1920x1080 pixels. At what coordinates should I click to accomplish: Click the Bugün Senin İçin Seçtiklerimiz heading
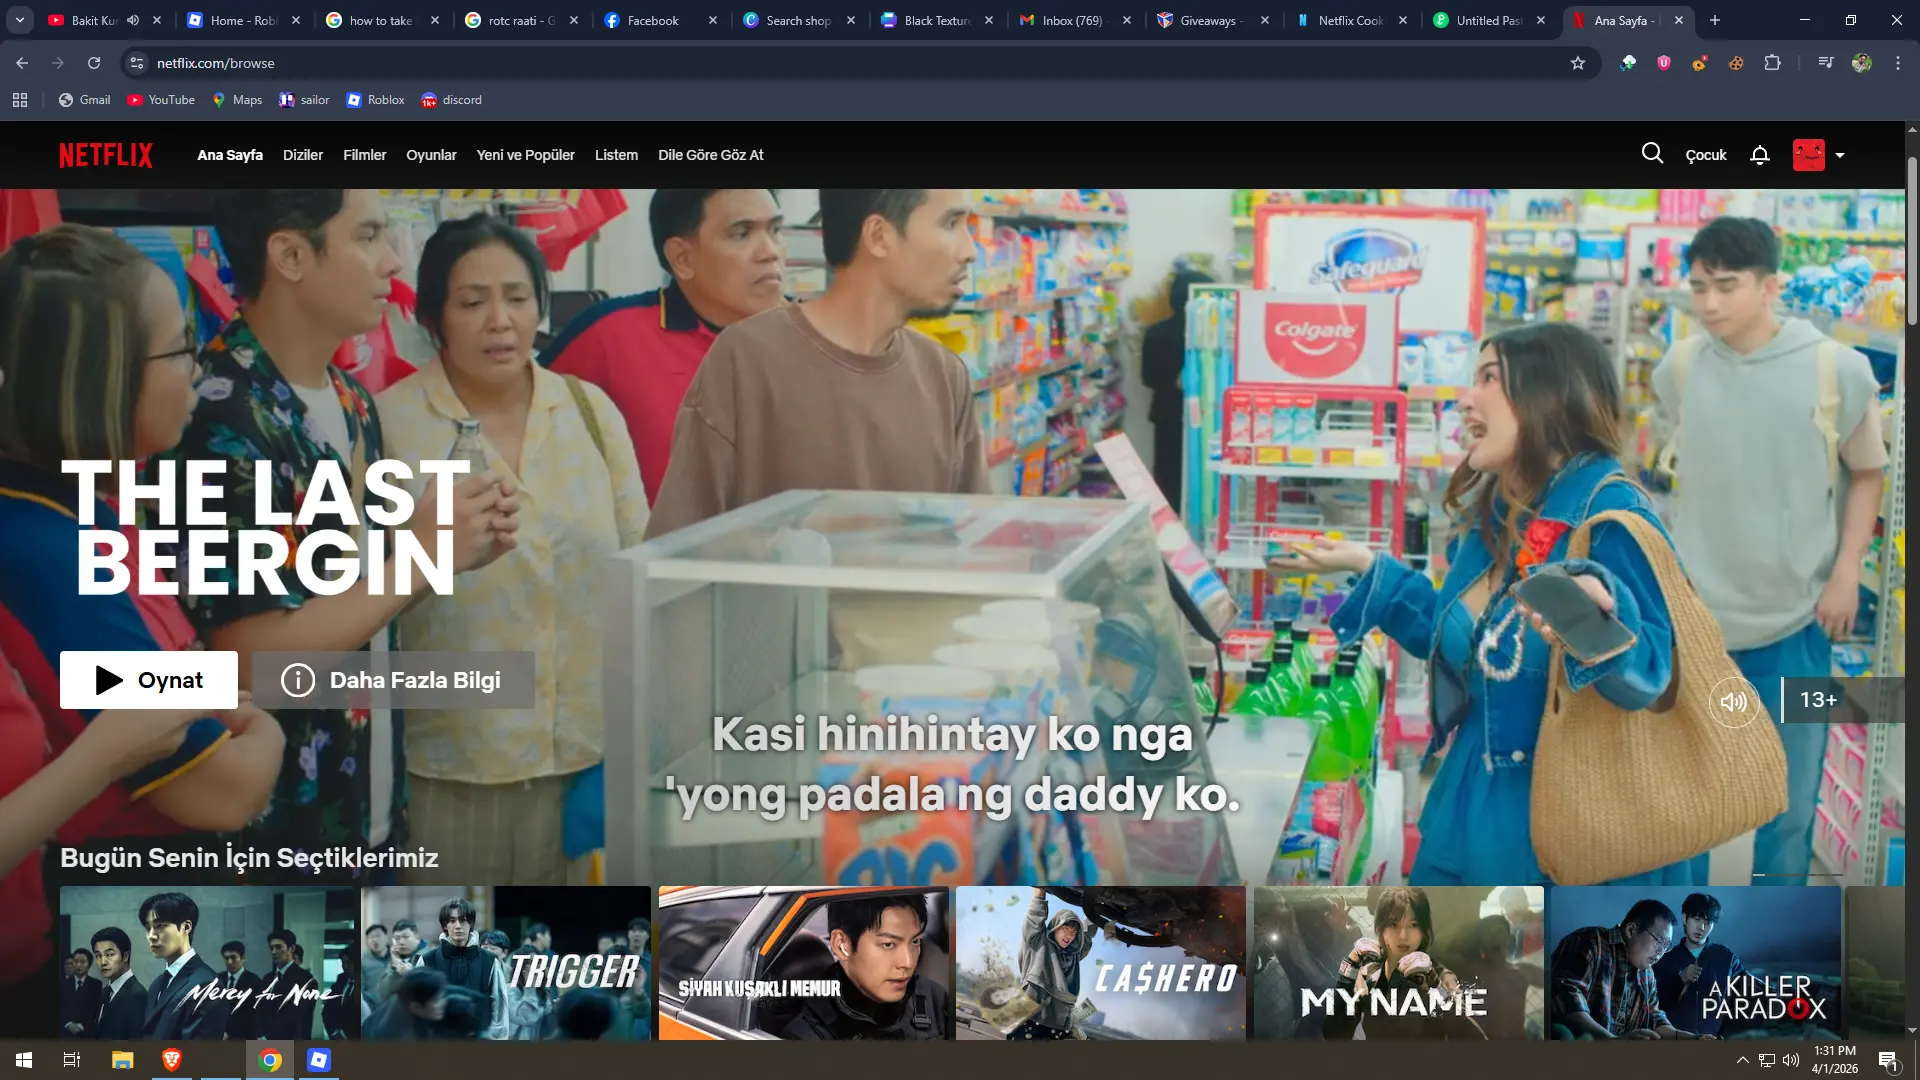click(249, 858)
